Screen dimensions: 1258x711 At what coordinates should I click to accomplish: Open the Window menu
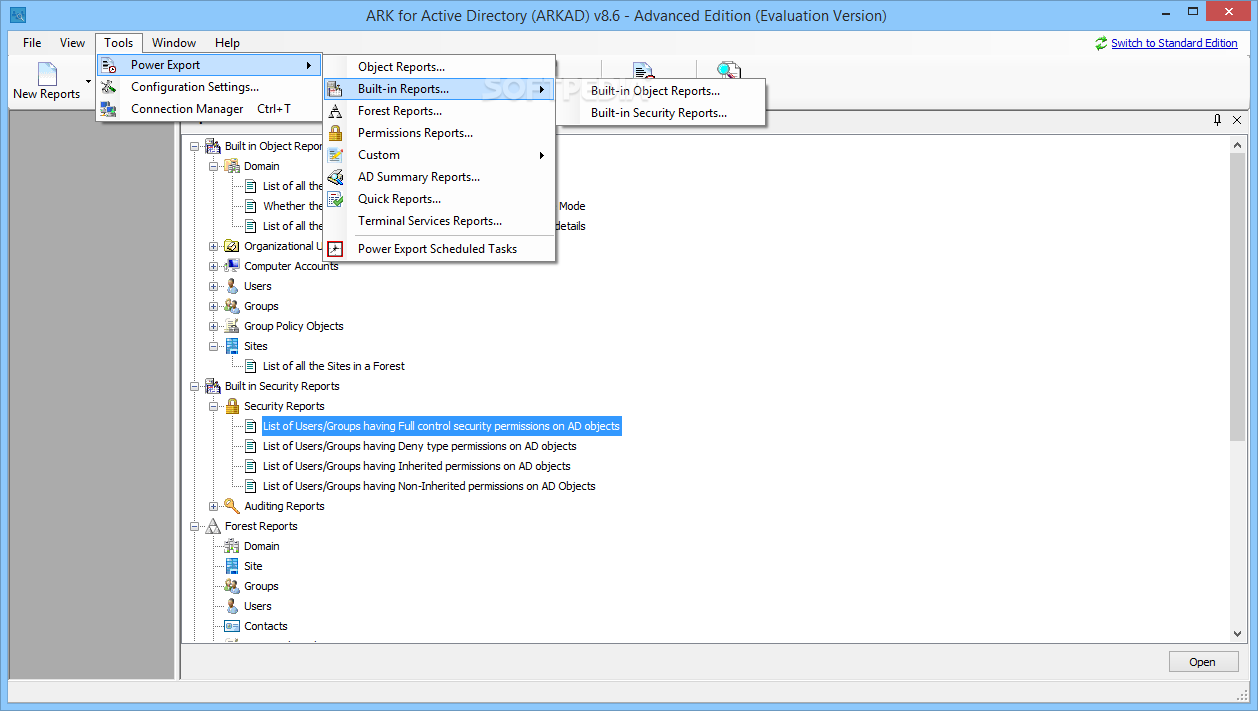[x=174, y=43]
